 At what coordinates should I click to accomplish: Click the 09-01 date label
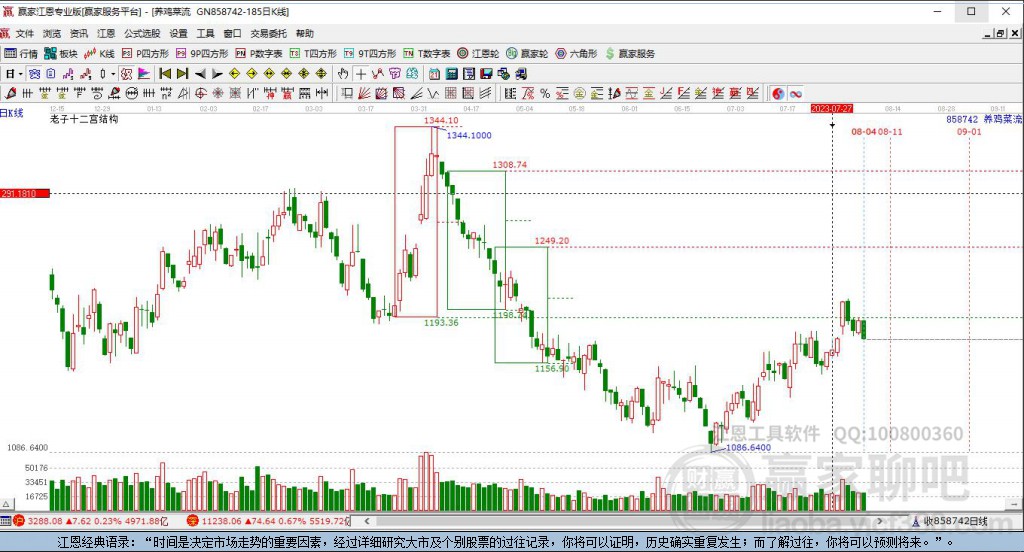click(x=969, y=131)
